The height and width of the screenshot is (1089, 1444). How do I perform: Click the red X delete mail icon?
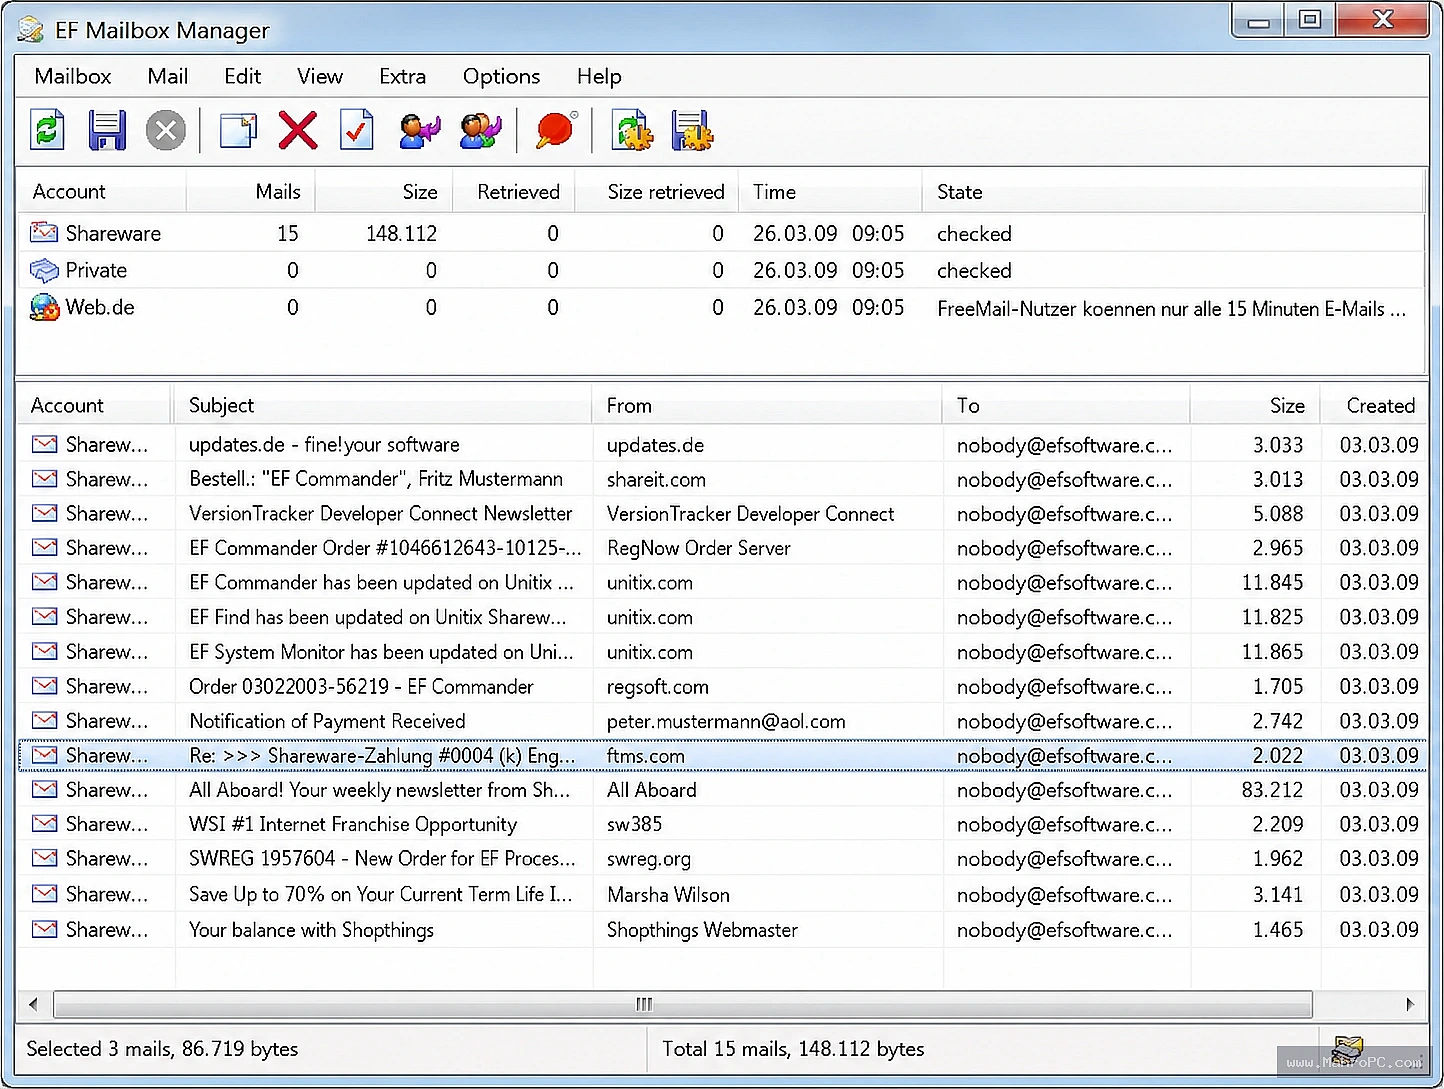click(298, 131)
